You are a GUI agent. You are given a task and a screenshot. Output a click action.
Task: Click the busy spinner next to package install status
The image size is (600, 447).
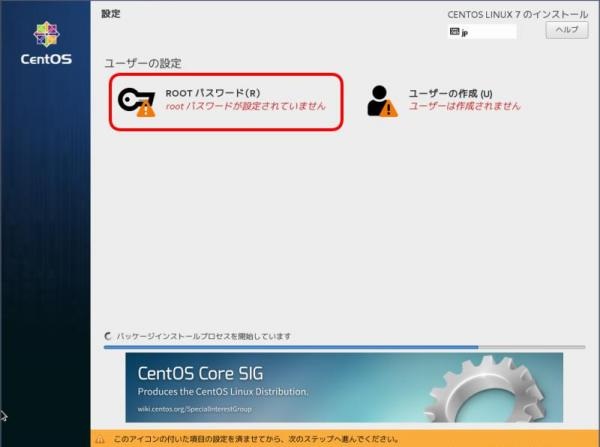click(x=108, y=336)
